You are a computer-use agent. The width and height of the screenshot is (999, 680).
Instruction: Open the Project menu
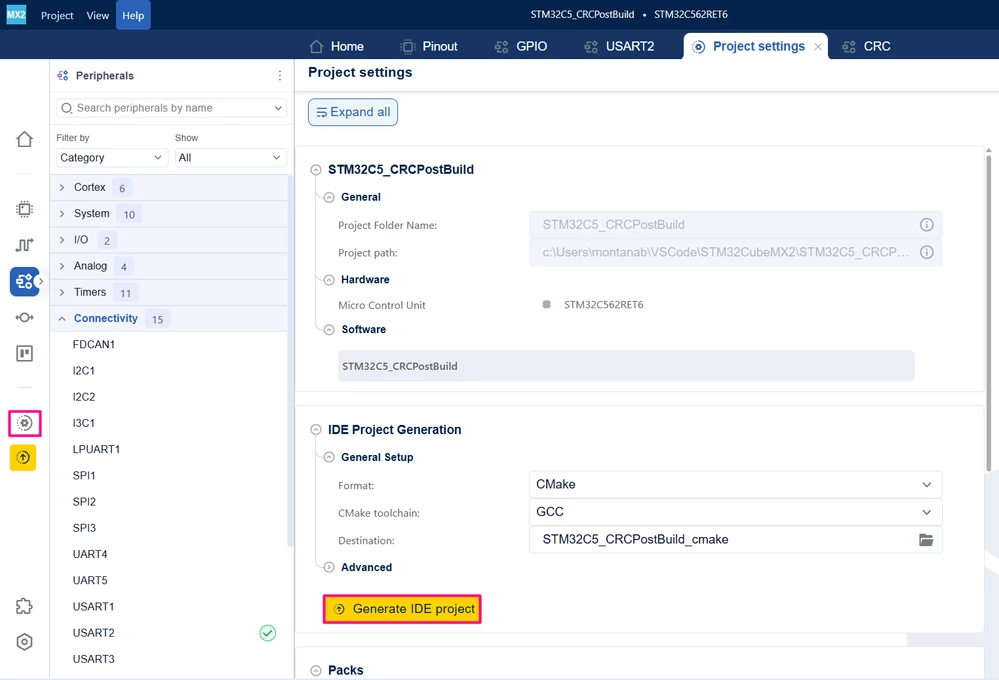click(x=57, y=15)
